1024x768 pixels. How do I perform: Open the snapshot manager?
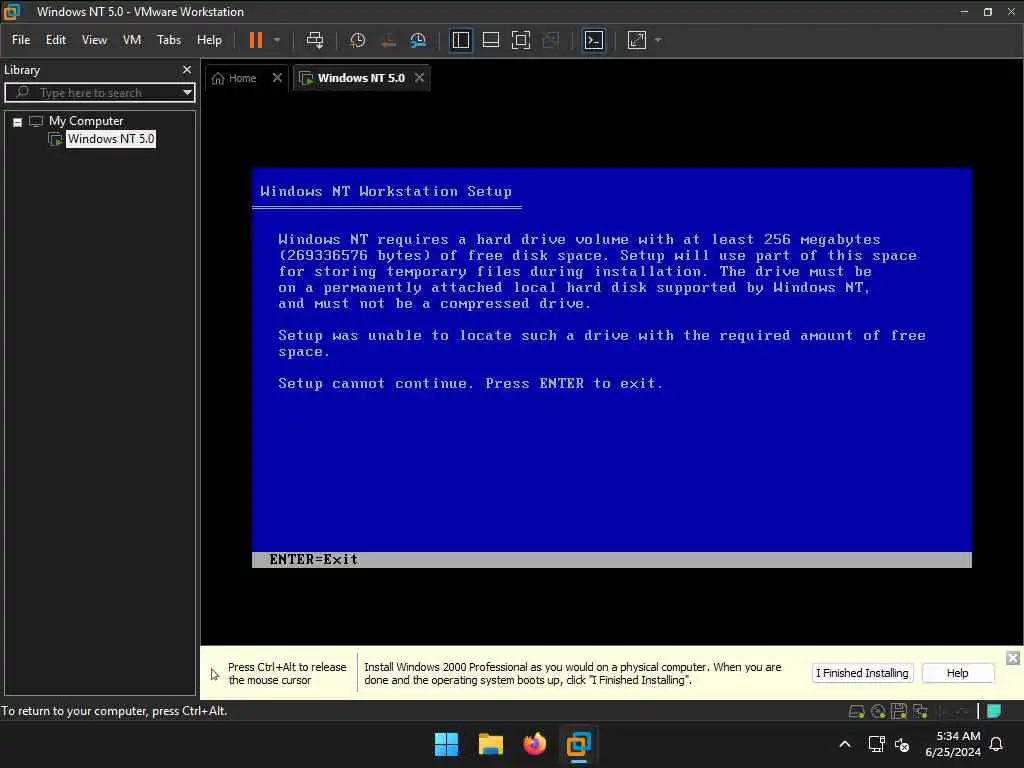point(418,40)
